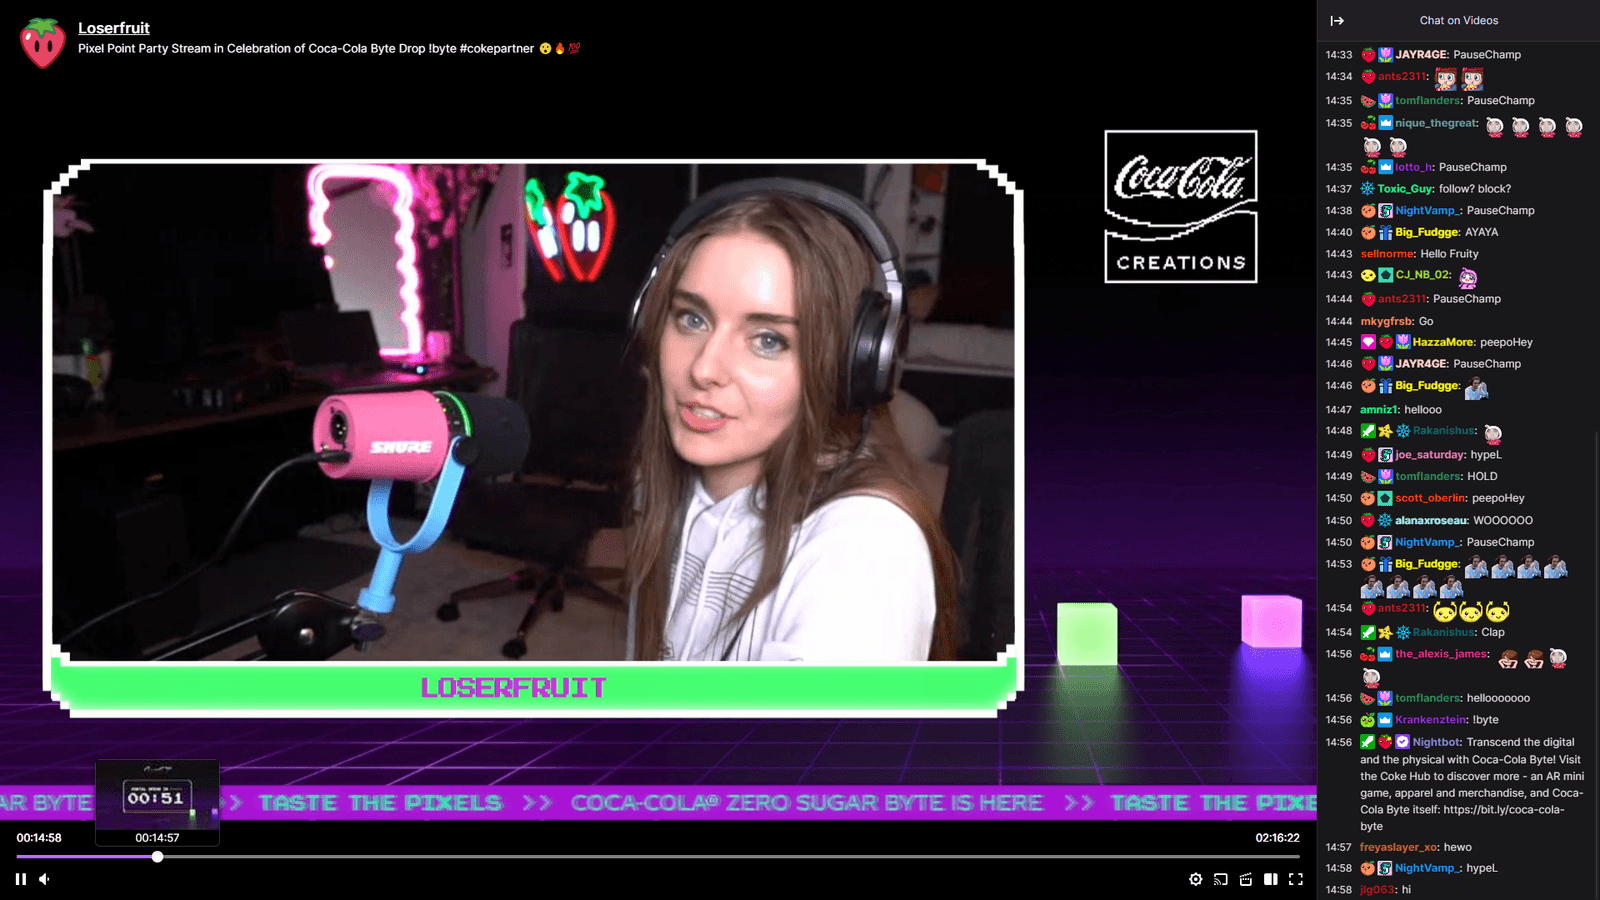Click the "Chat on Videos" header text

point(1459,21)
